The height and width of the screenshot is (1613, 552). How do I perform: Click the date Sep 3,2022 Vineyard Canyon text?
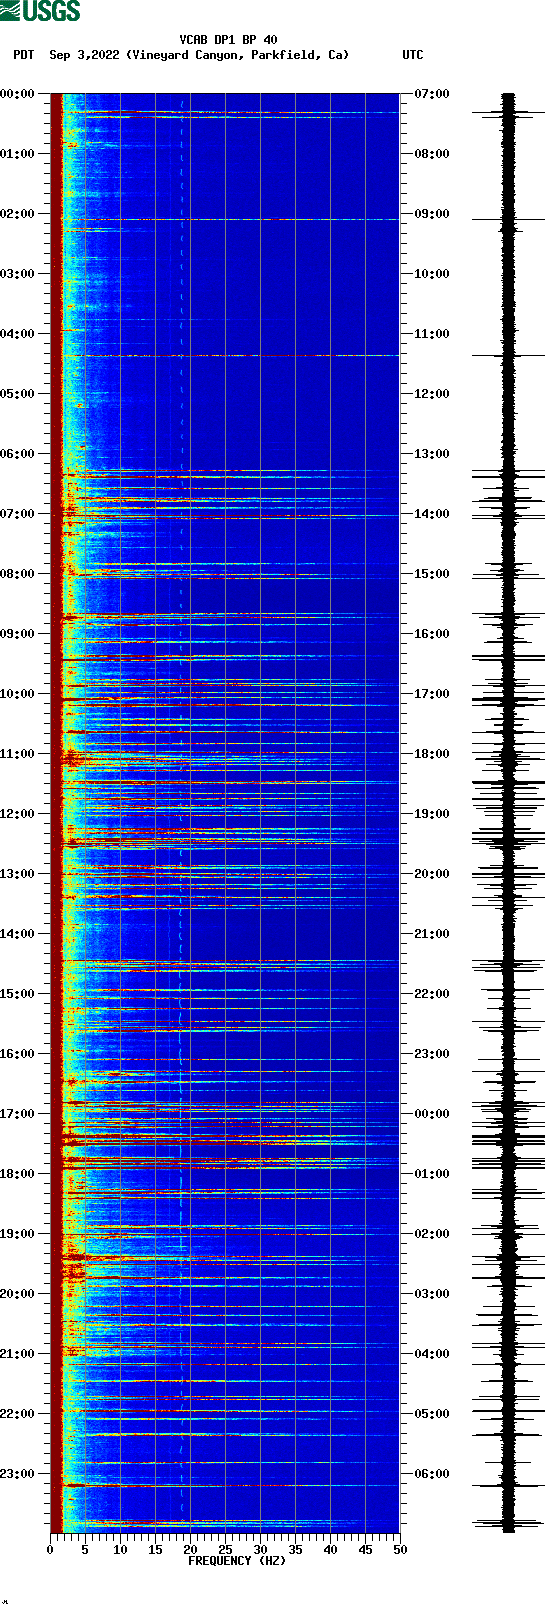tap(199, 55)
